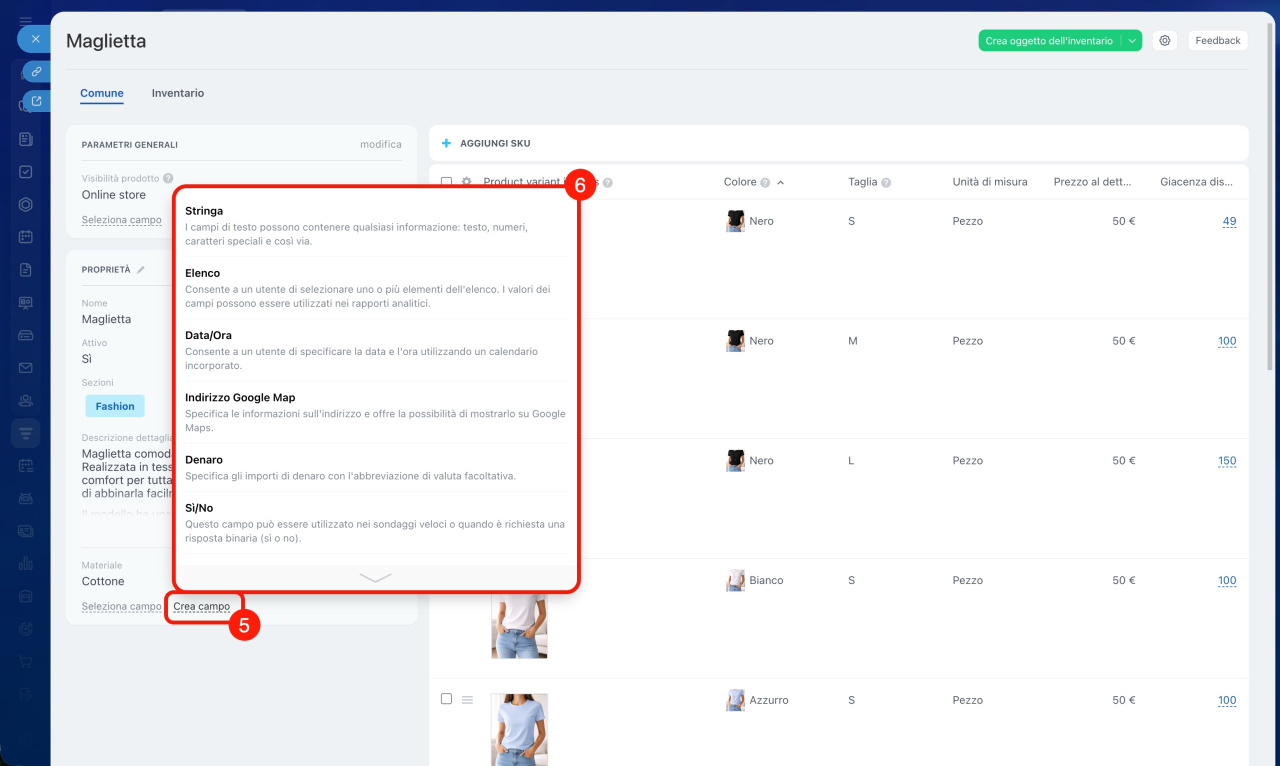This screenshot has width=1280, height=766.
Task: Open the mail icon in the left sidebar
Action: click(26, 367)
